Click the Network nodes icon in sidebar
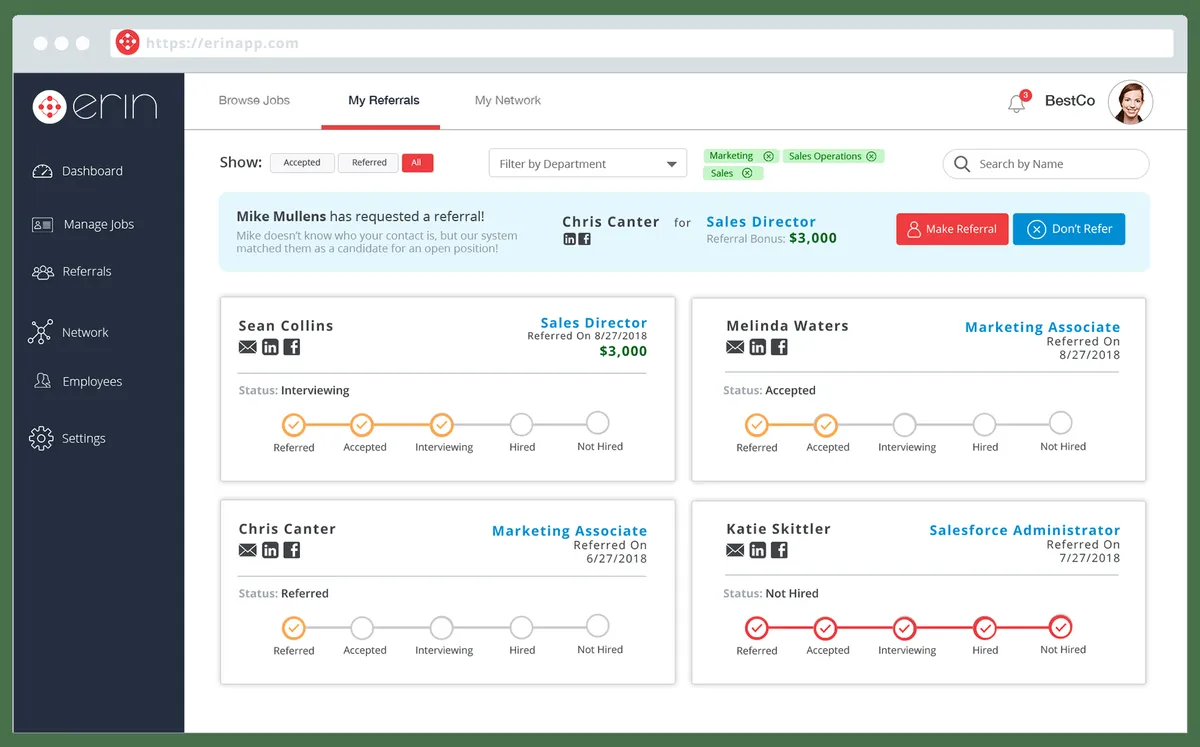1200x747 pixels. click(40, 332)
